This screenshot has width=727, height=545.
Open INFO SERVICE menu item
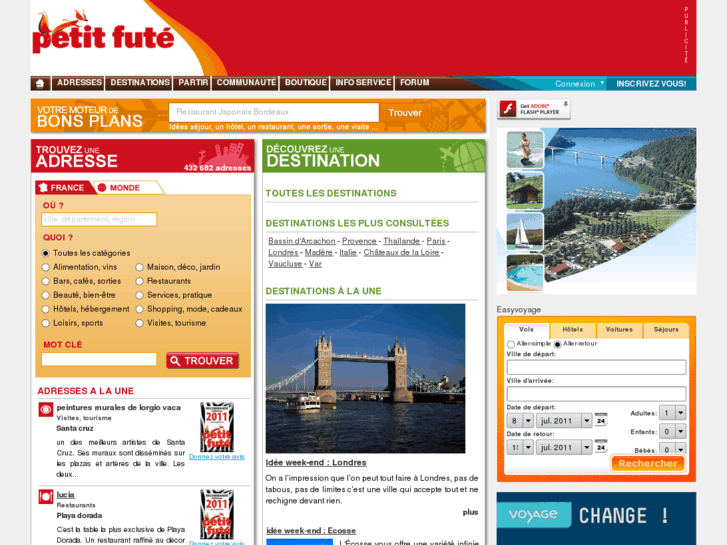[x=363, y=83]
